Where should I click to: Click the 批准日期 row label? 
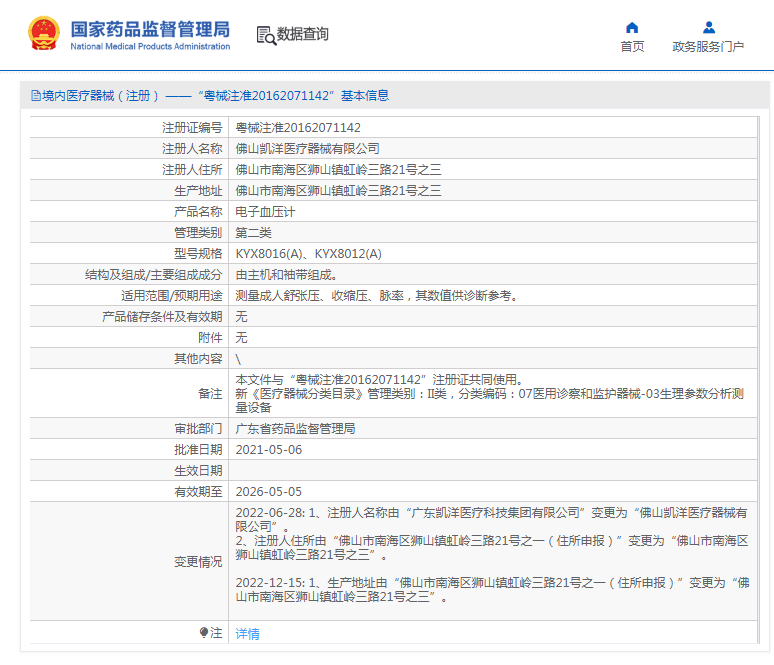coord(198,450)
